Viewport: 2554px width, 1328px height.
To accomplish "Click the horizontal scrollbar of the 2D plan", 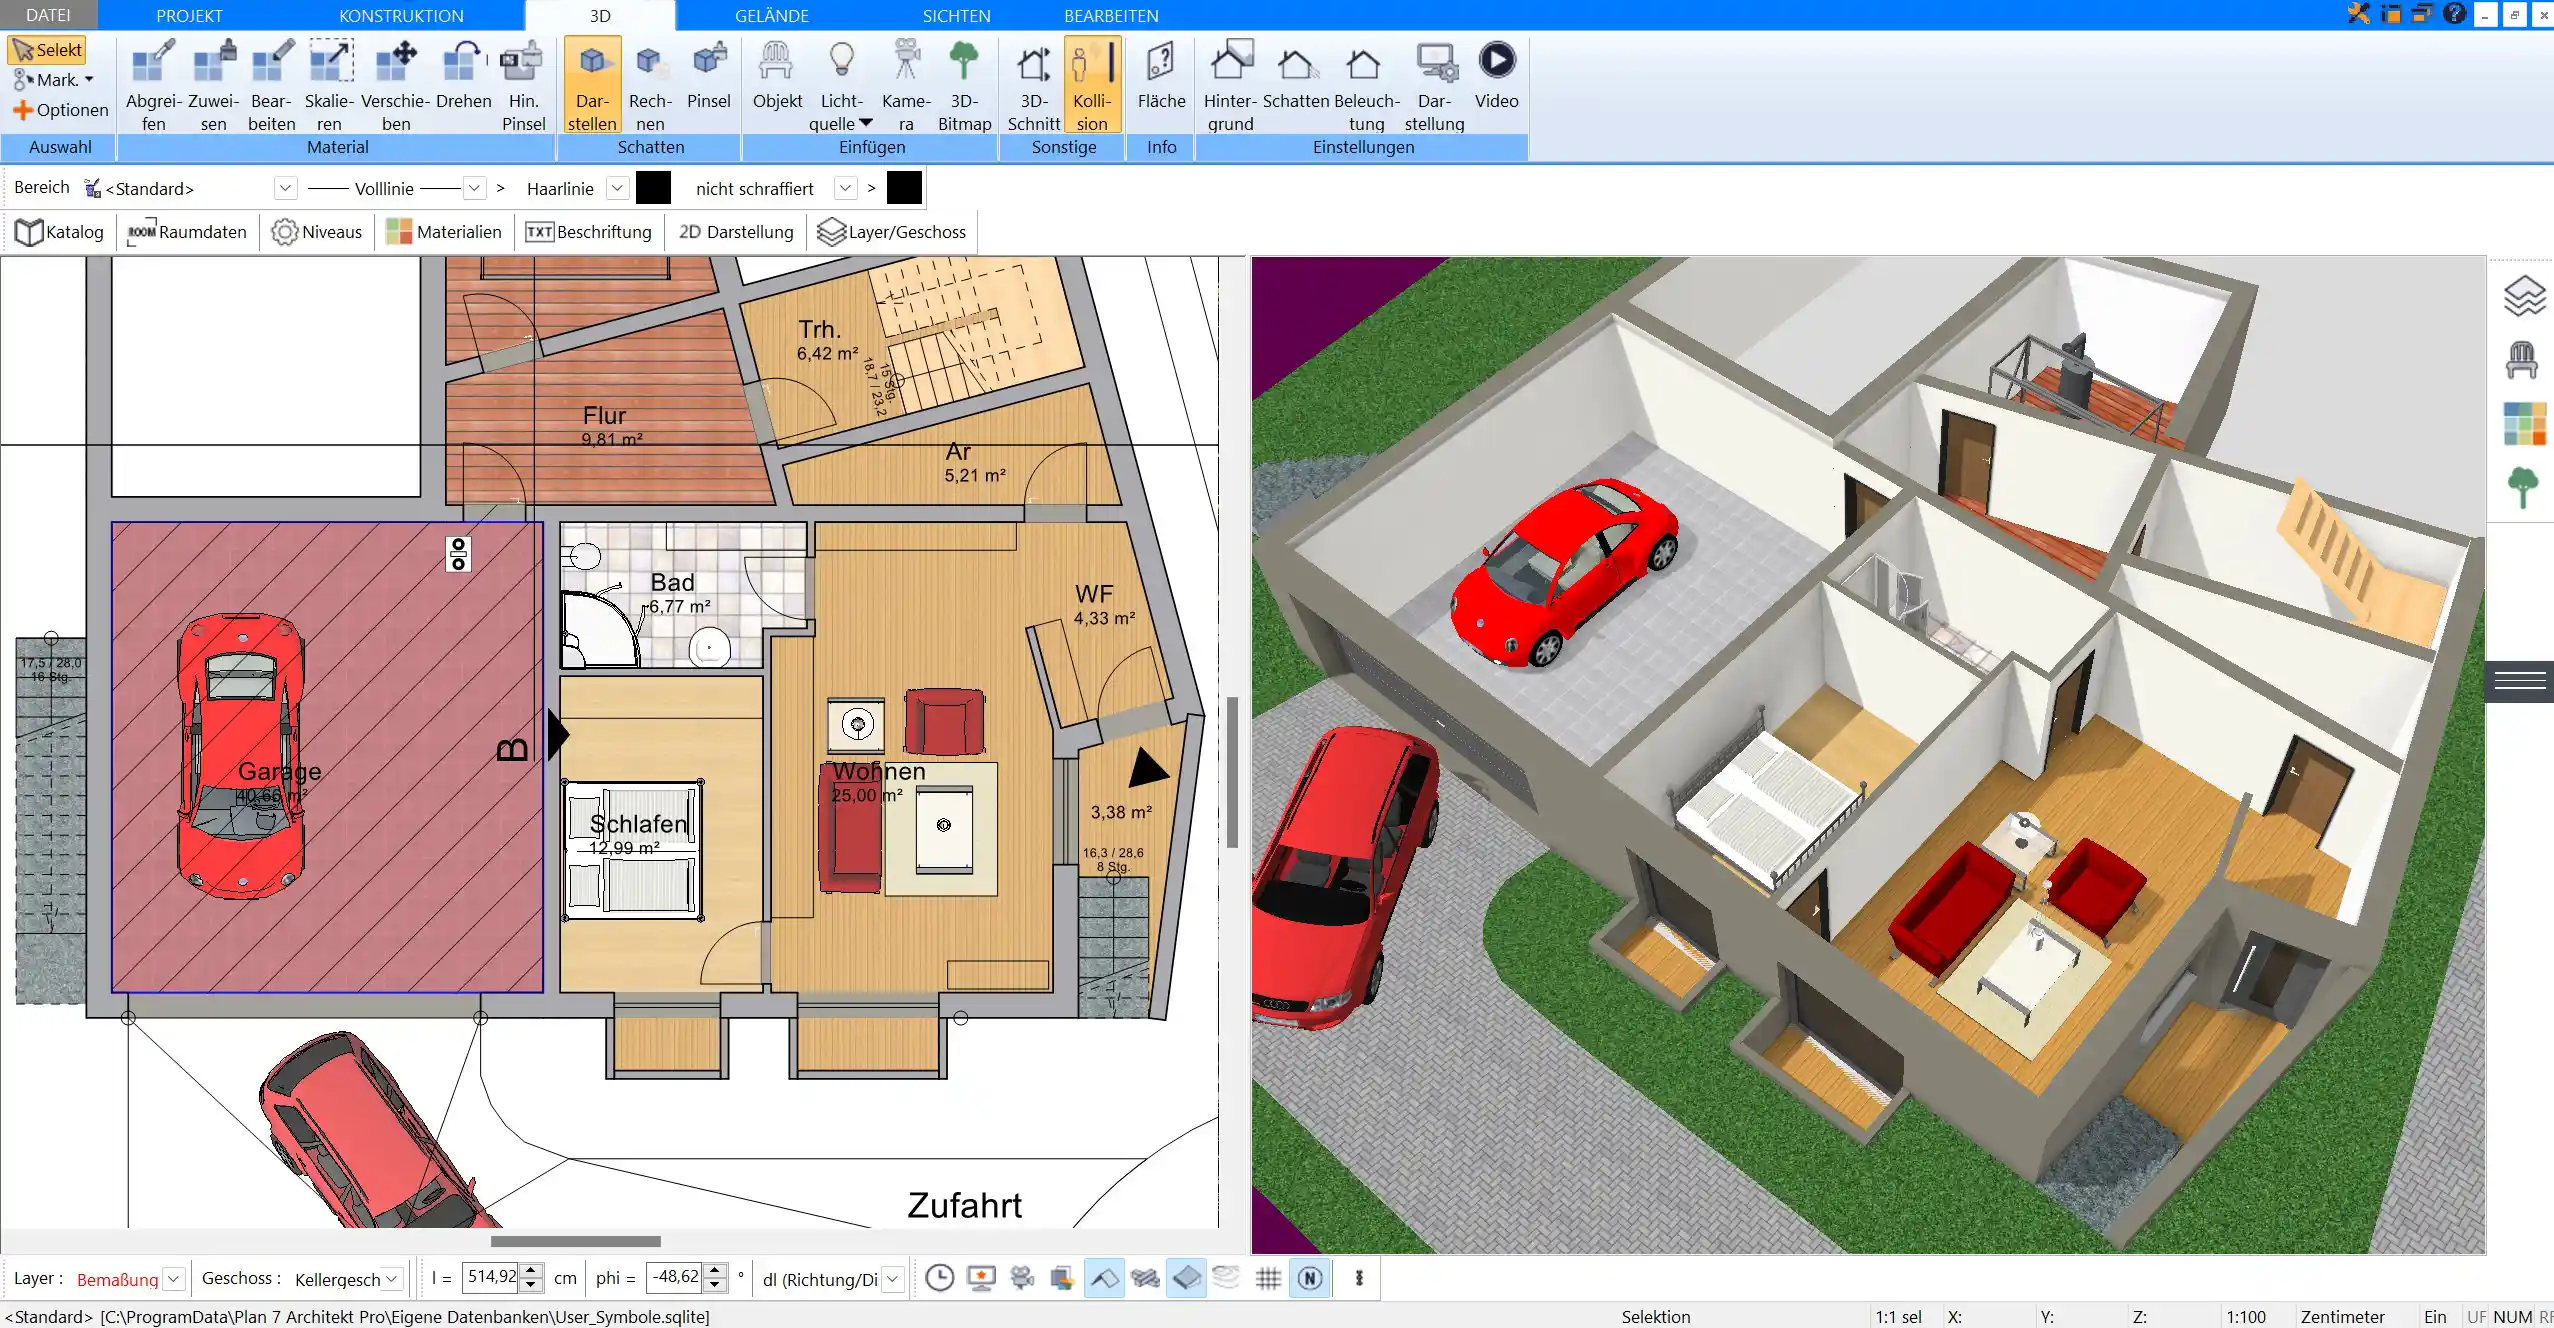I will click(x=575, y=1241).
